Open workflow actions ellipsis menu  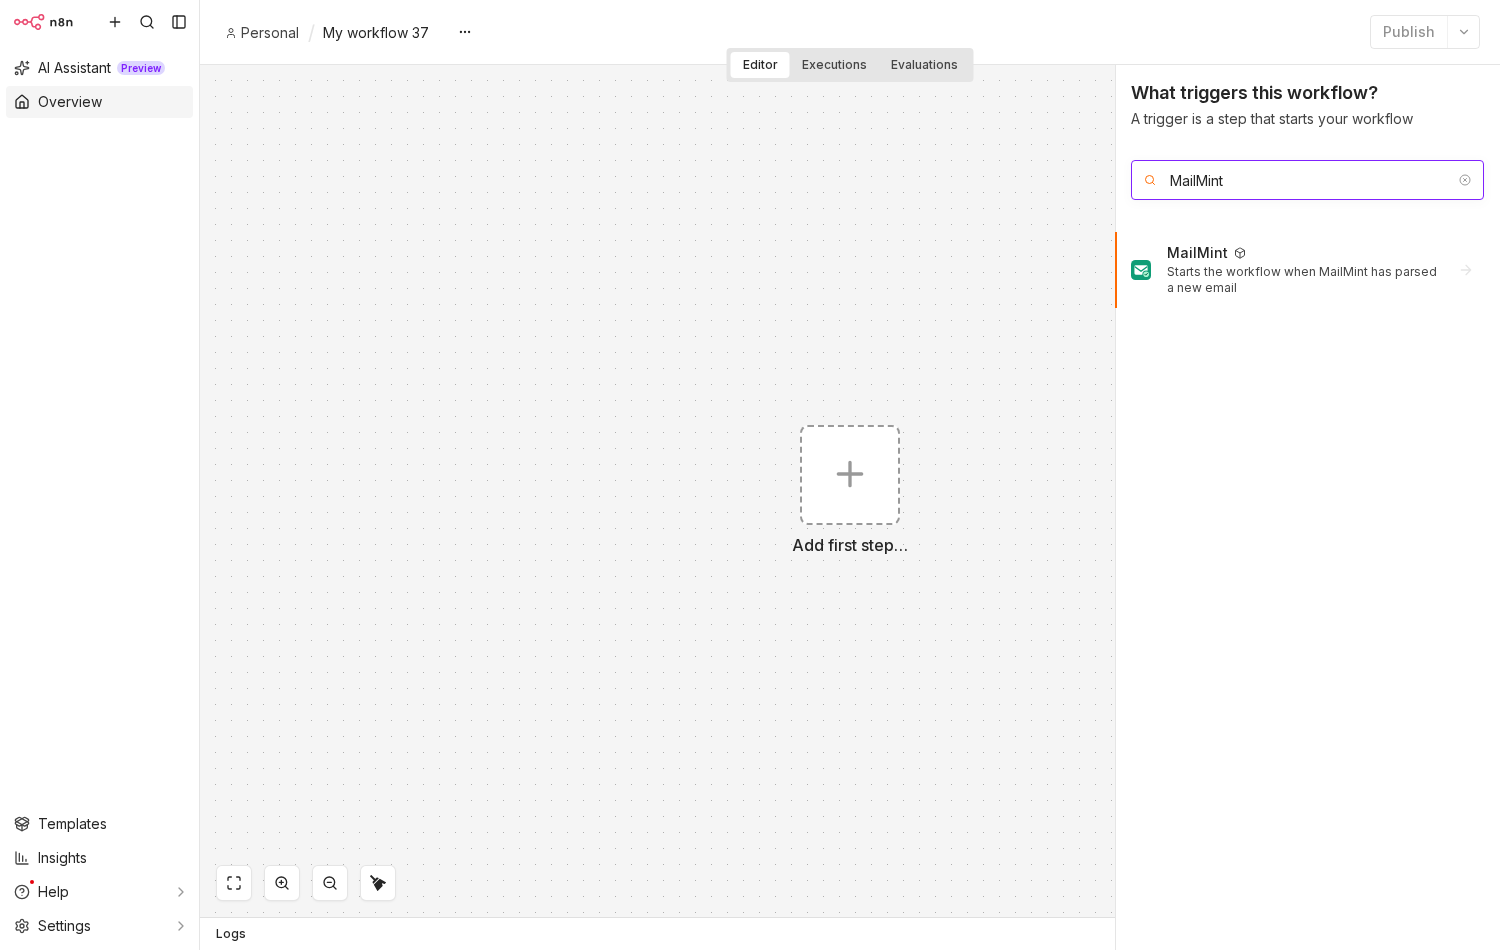[465, 32]
